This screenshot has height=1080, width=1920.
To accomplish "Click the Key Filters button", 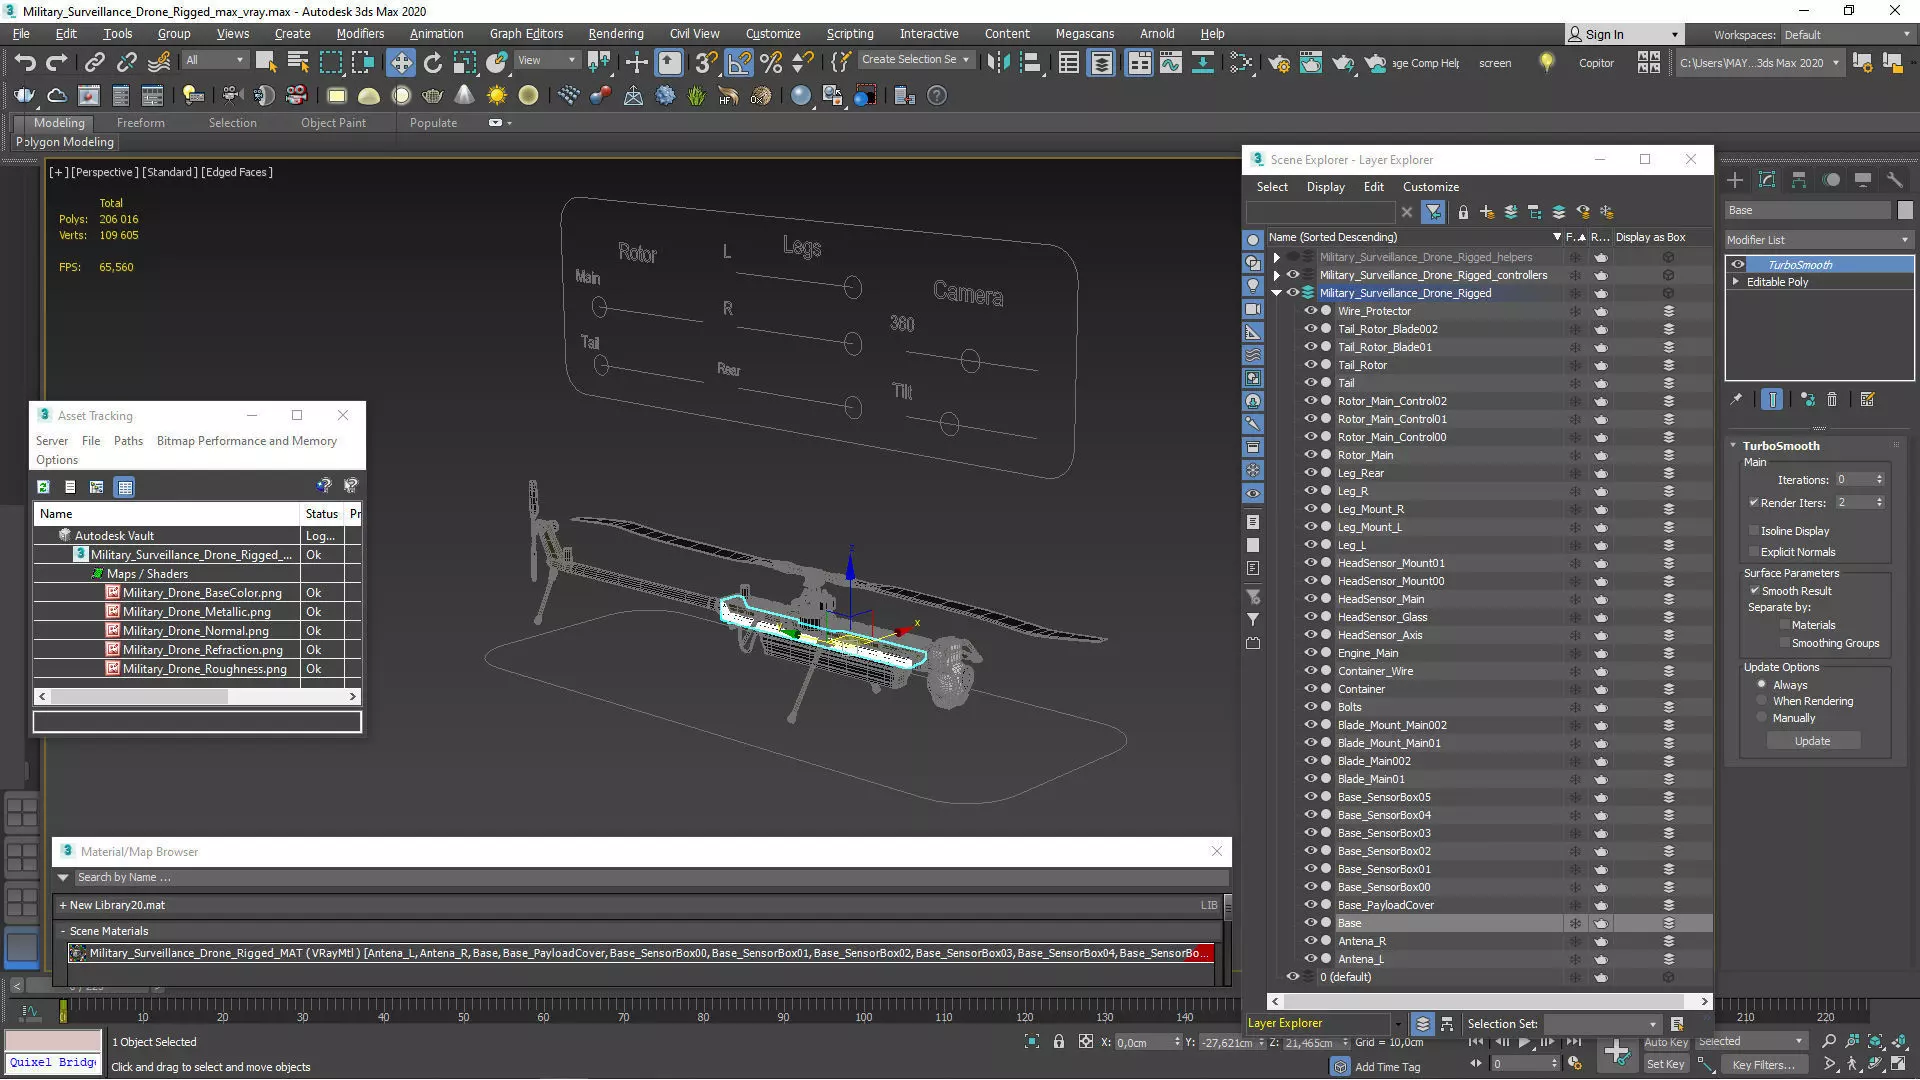I will (1762, 1065).
